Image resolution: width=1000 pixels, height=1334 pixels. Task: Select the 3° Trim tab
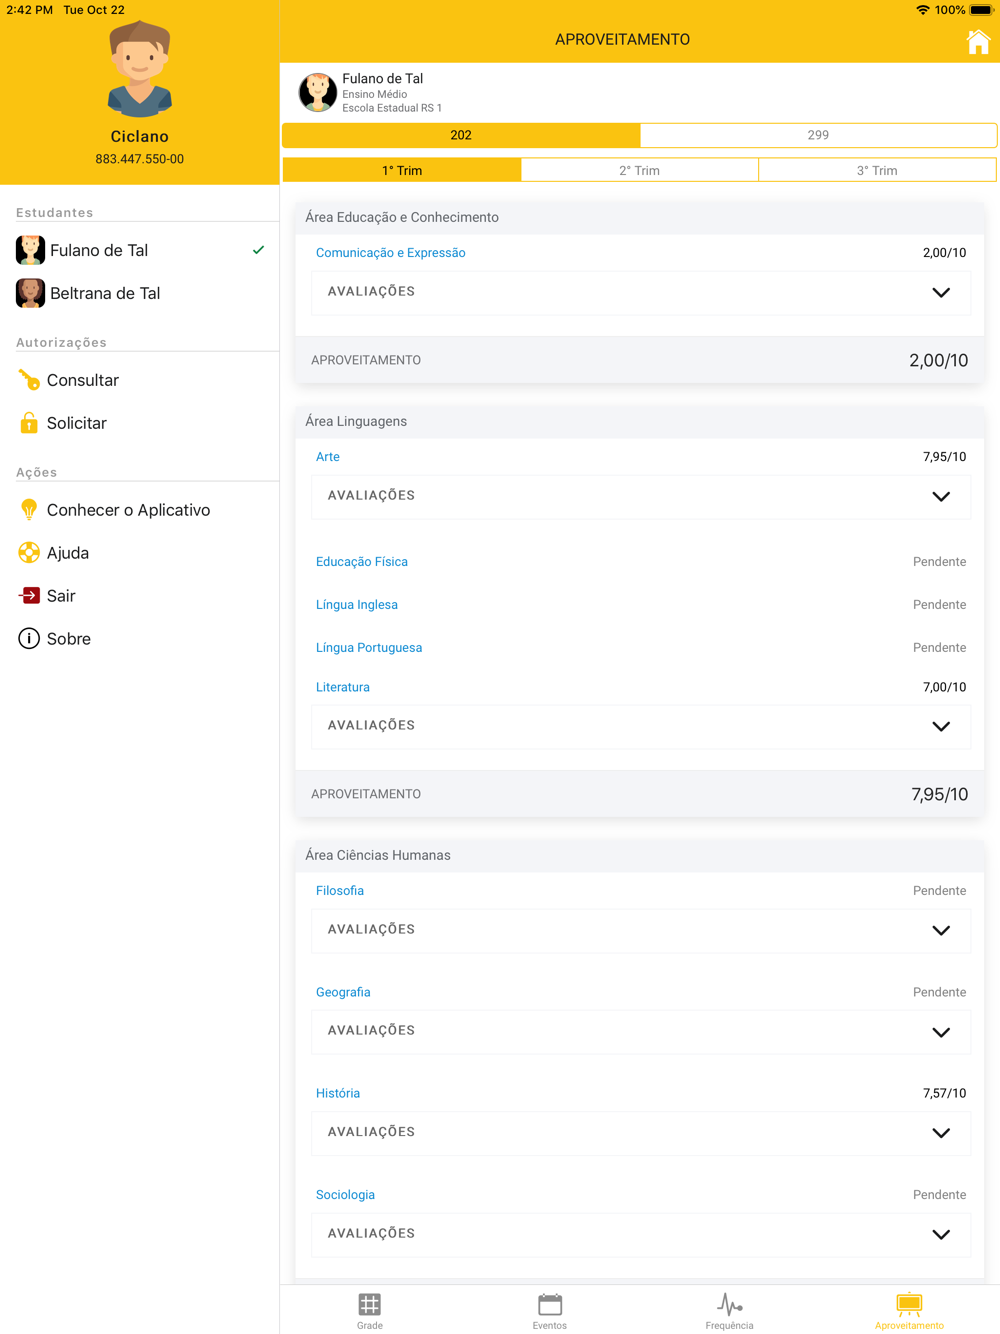[877, 170]
